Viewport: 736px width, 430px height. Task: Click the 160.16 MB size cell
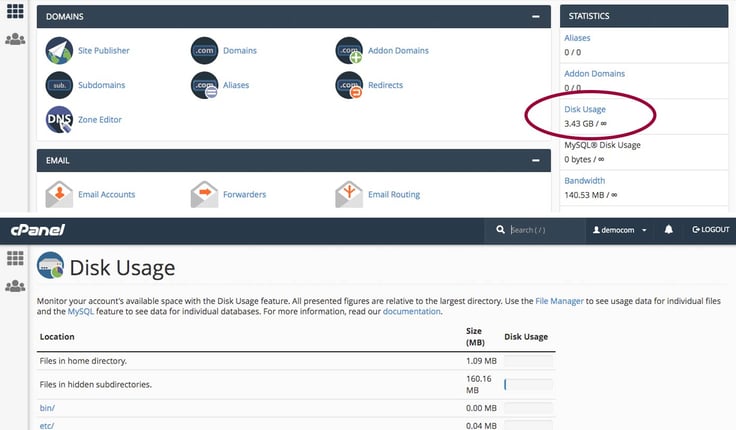(479, 384)
